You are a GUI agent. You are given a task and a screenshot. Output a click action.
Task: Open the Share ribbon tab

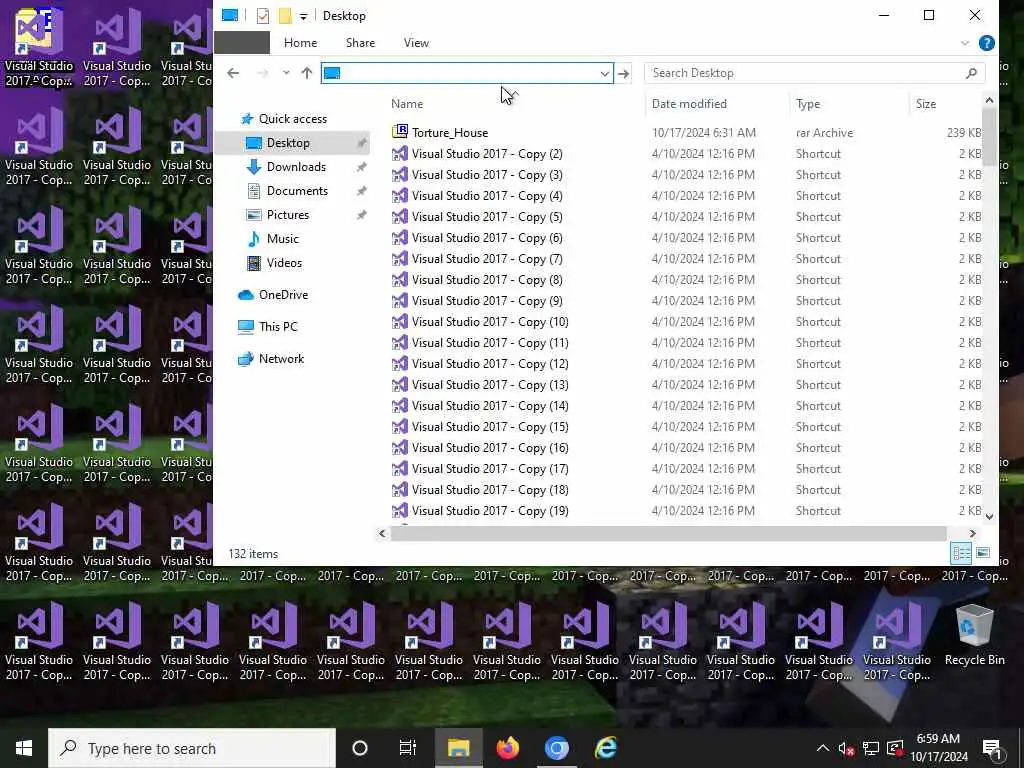click(x=360, y=43)
